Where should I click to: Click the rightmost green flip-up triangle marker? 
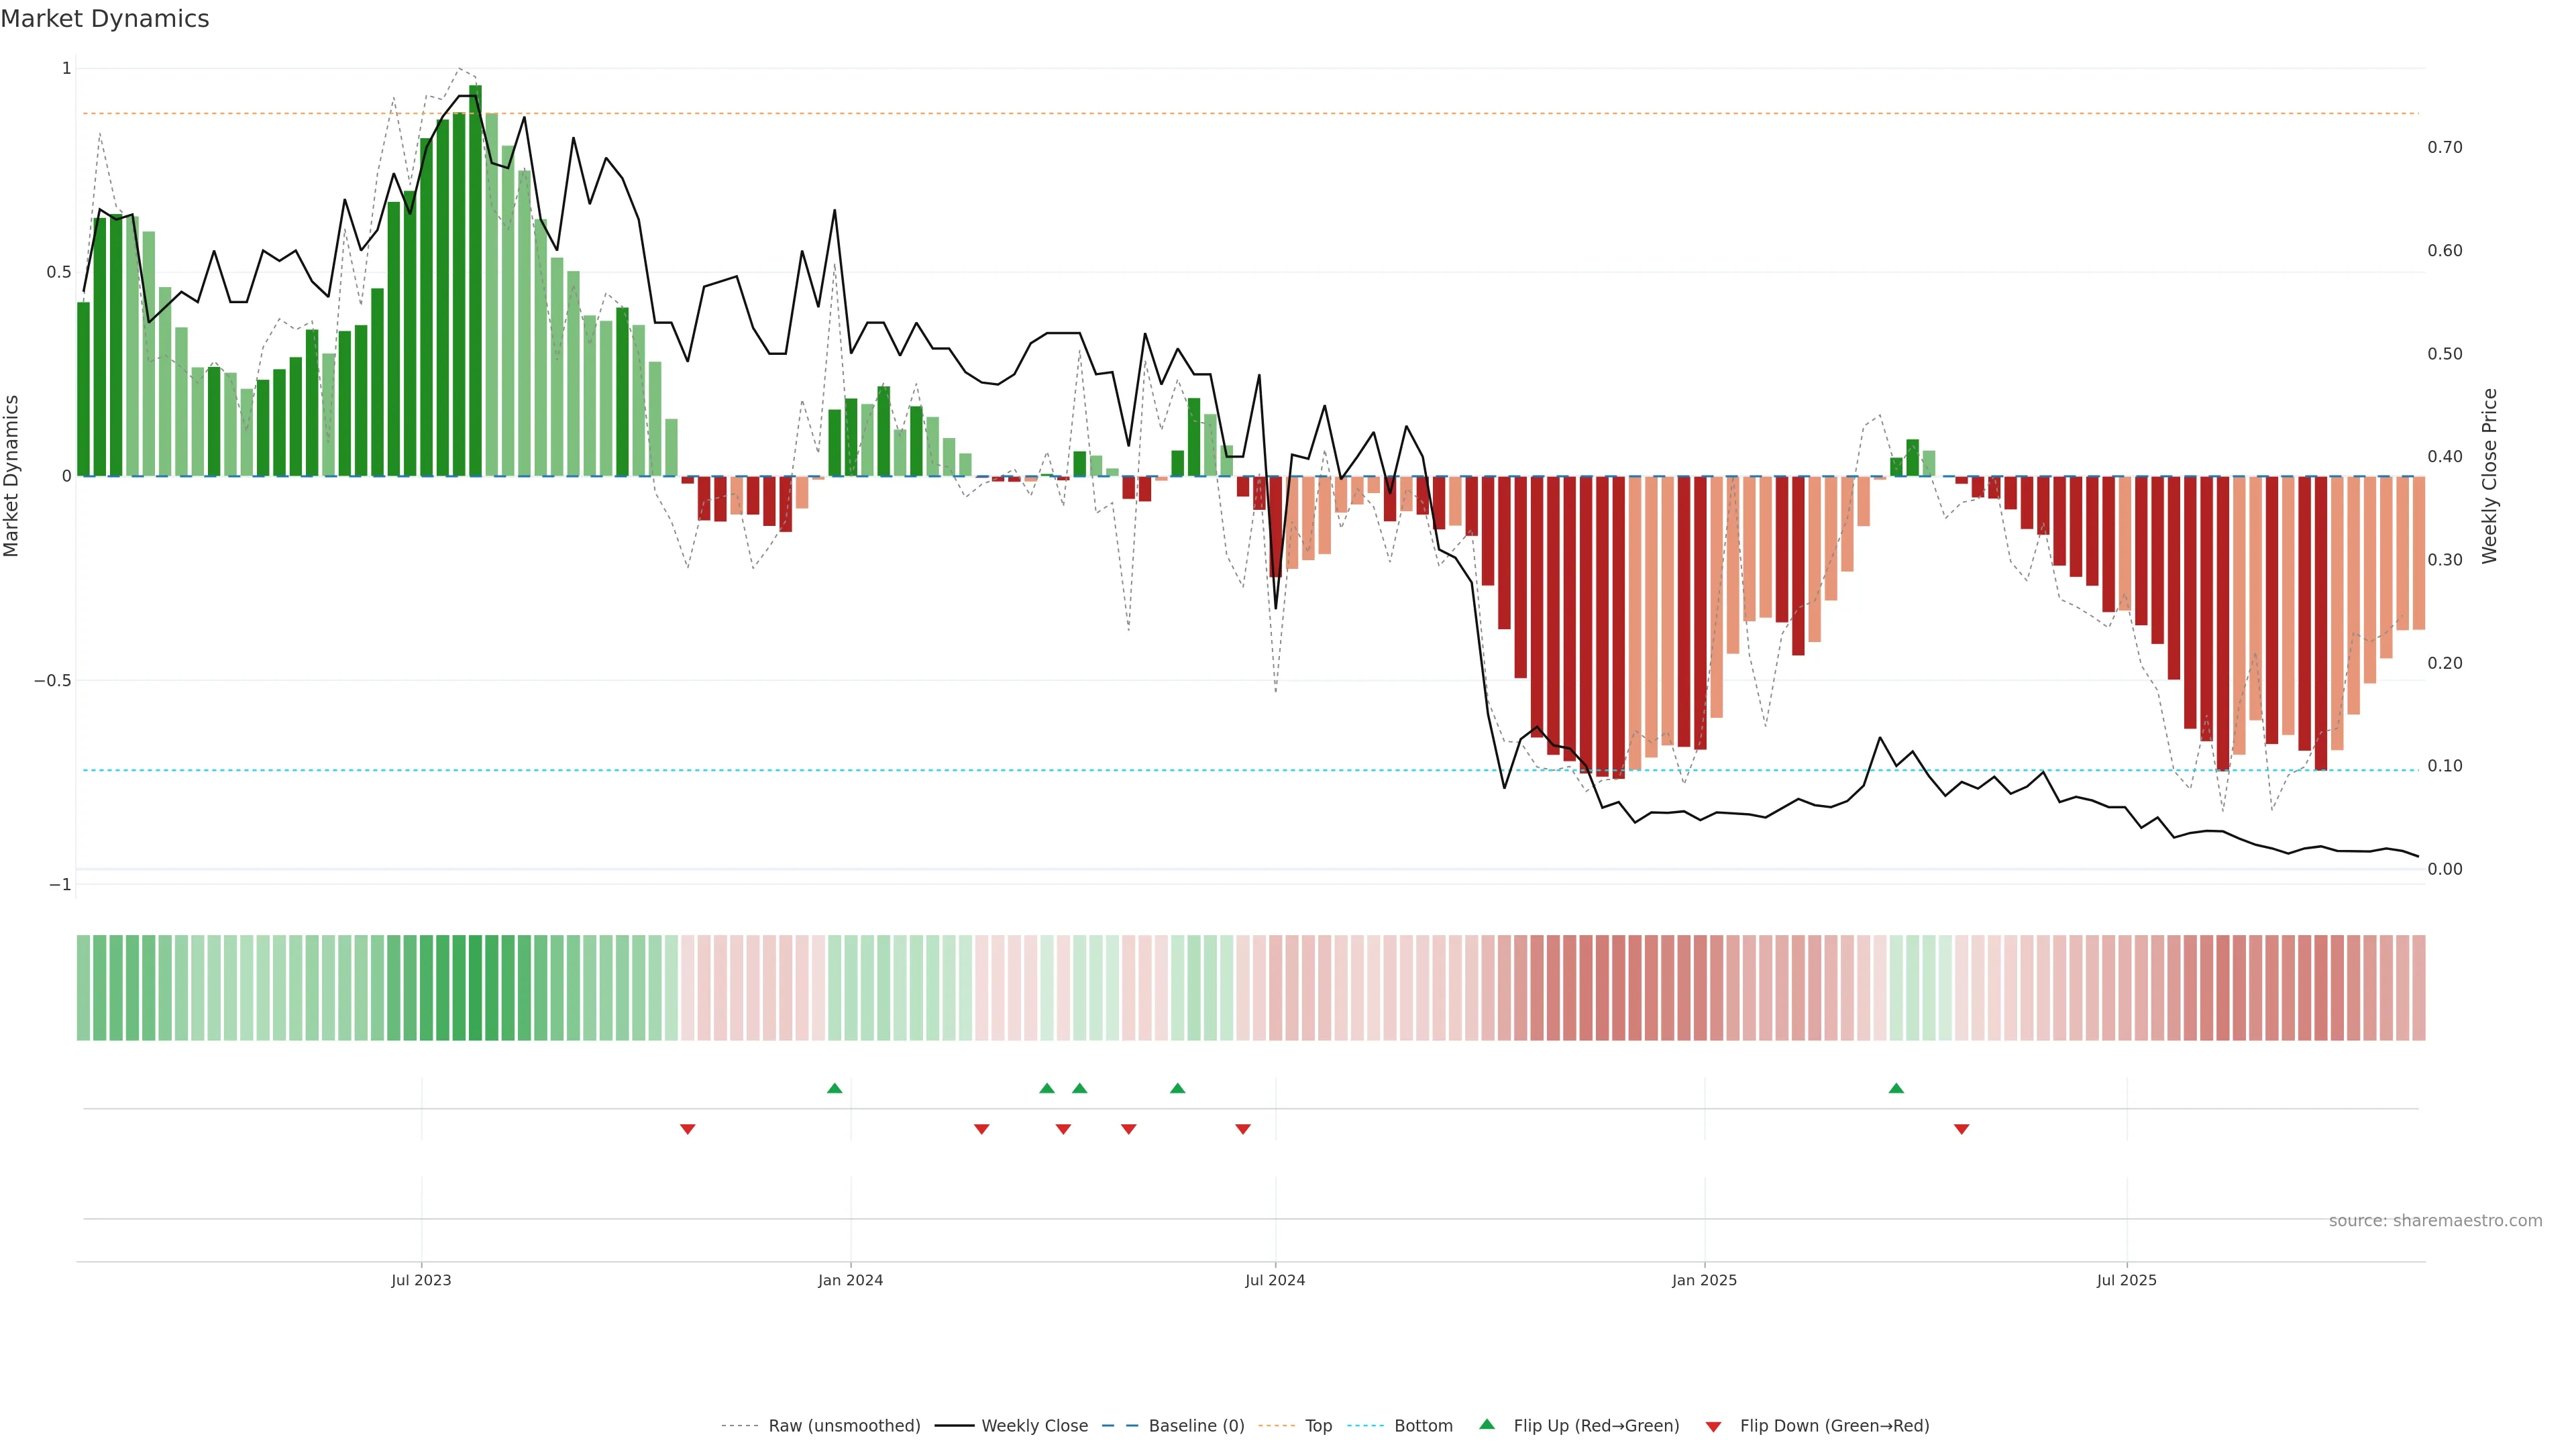(x=1896, y=1088)
